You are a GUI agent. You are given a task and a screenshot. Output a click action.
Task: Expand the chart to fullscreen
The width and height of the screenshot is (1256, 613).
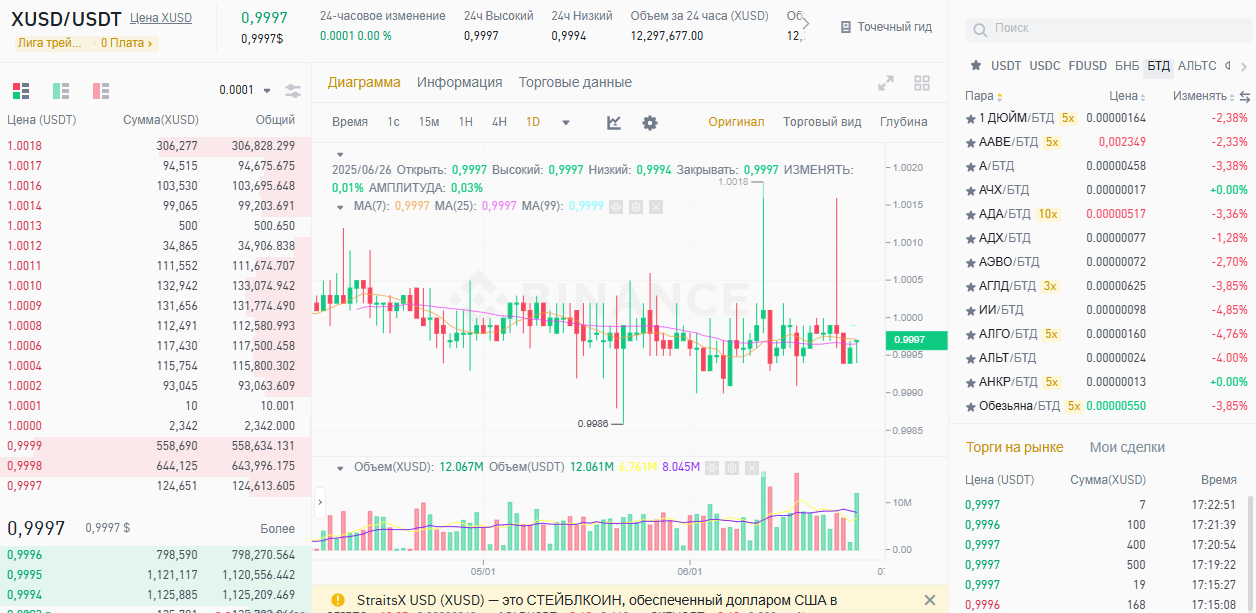coord(885,83)
